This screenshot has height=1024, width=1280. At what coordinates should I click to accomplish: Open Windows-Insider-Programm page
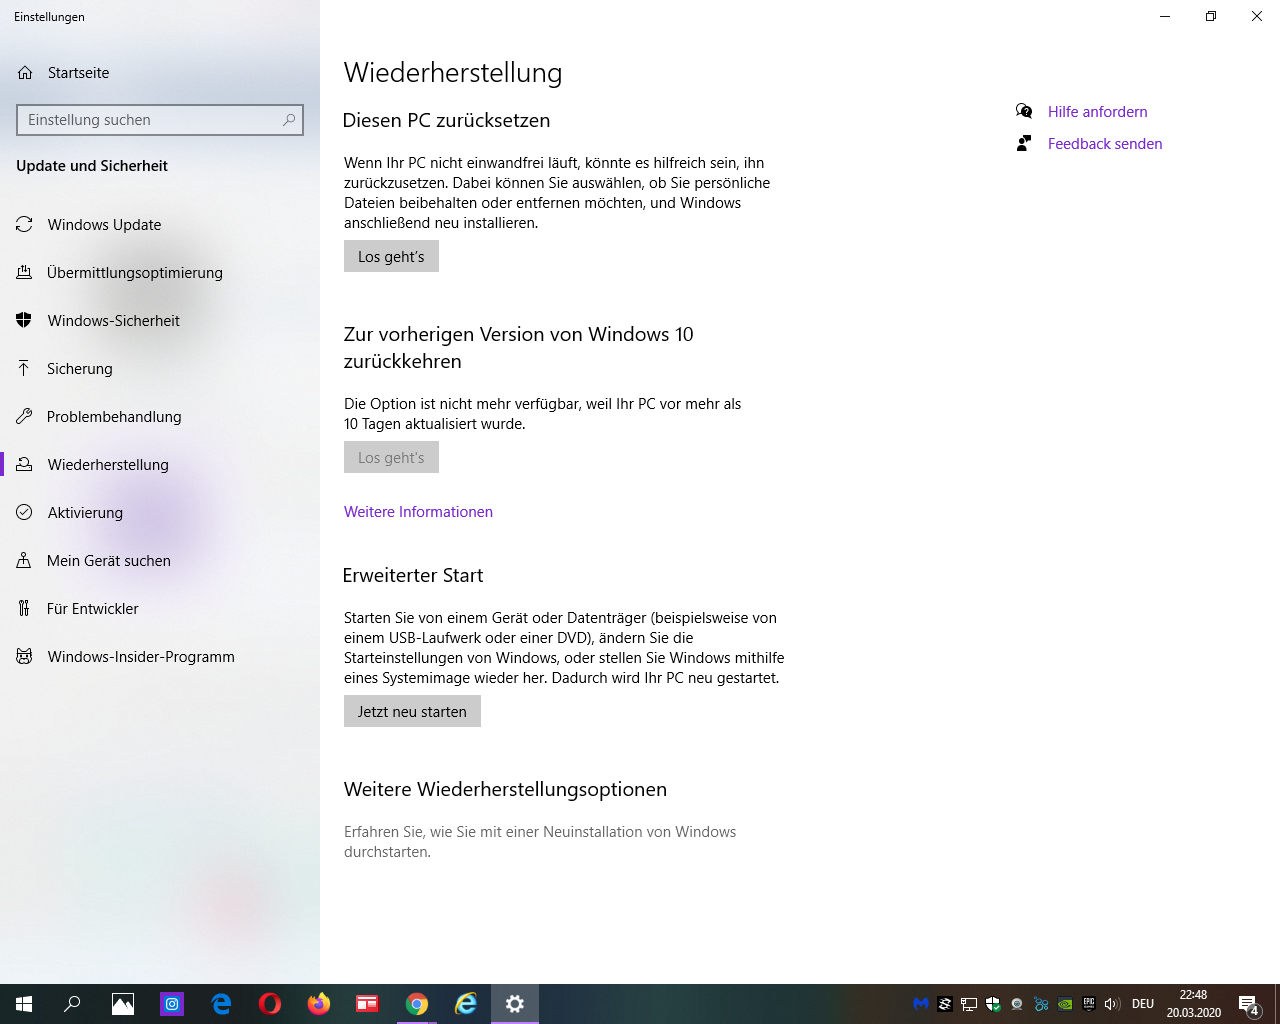coord(160,657)
